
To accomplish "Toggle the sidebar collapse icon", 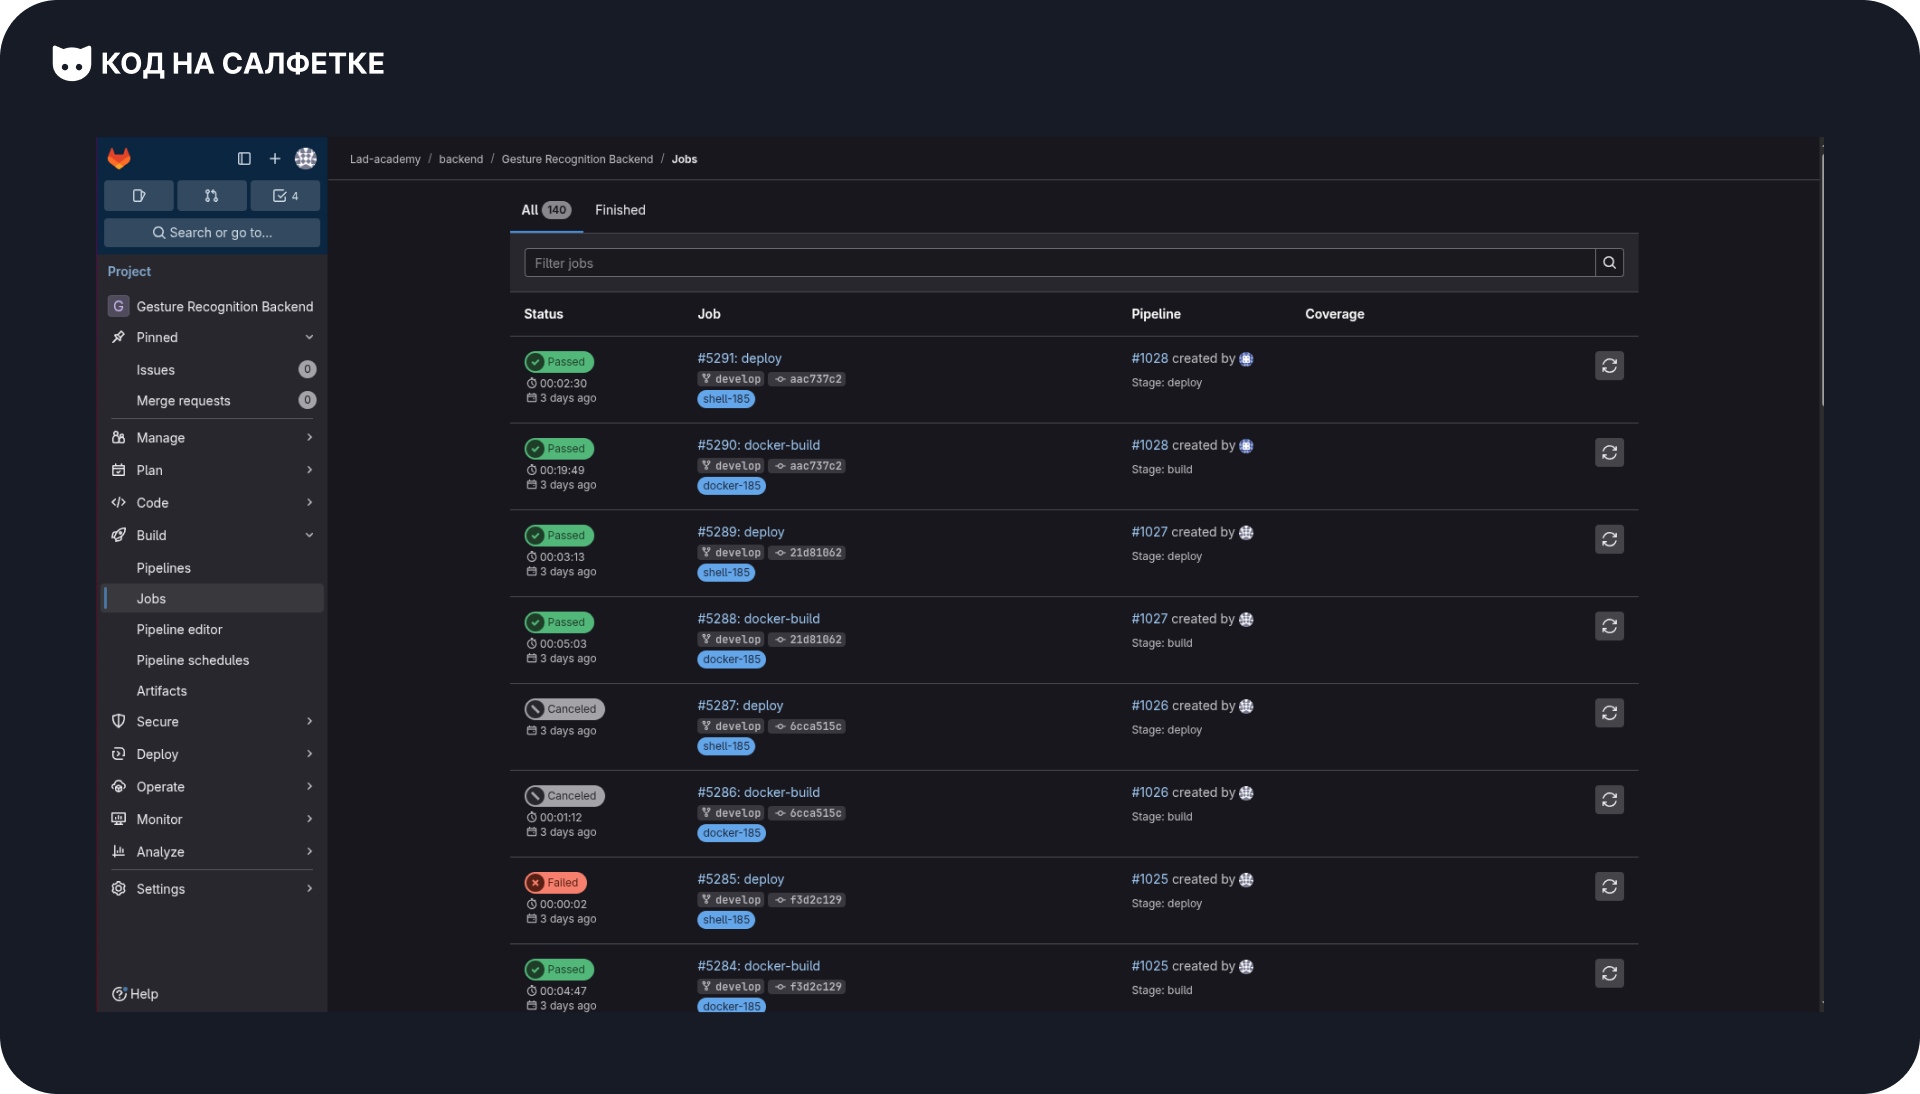I will [244, 159].
